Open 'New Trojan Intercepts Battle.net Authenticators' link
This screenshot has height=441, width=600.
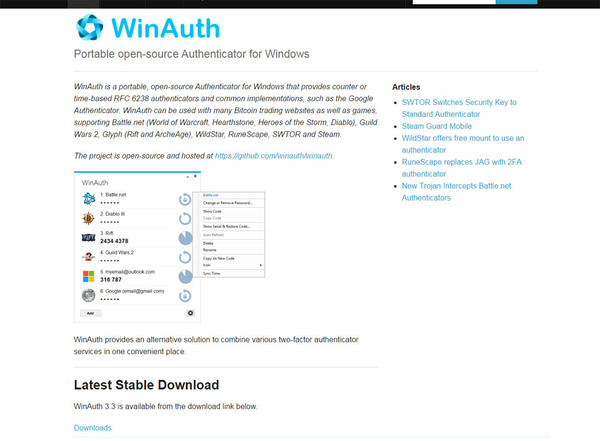point(457,192)
